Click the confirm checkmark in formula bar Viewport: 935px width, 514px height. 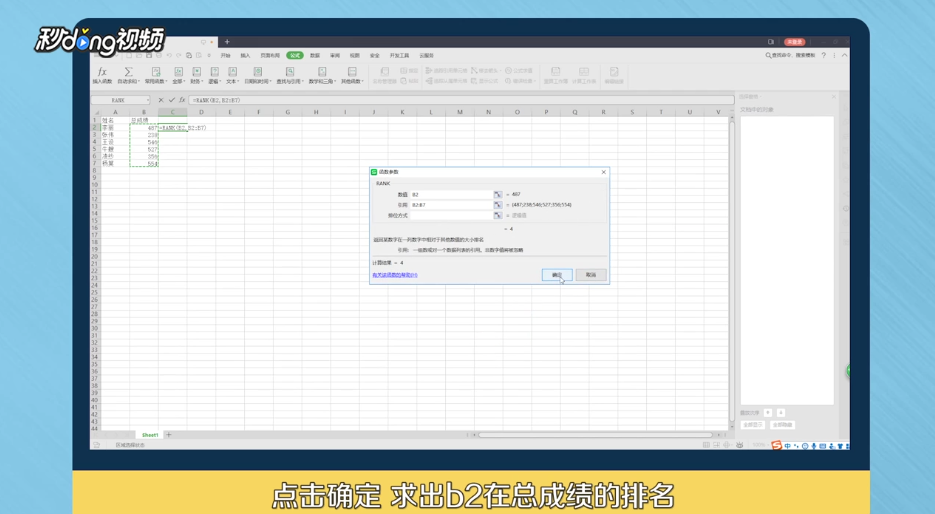tap(172, 100)
